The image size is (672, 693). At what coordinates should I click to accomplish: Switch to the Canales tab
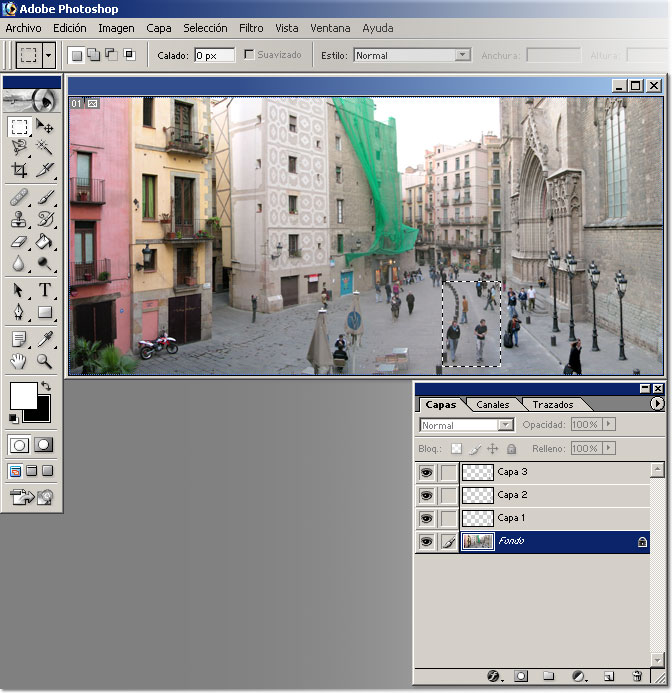(492, 405)
